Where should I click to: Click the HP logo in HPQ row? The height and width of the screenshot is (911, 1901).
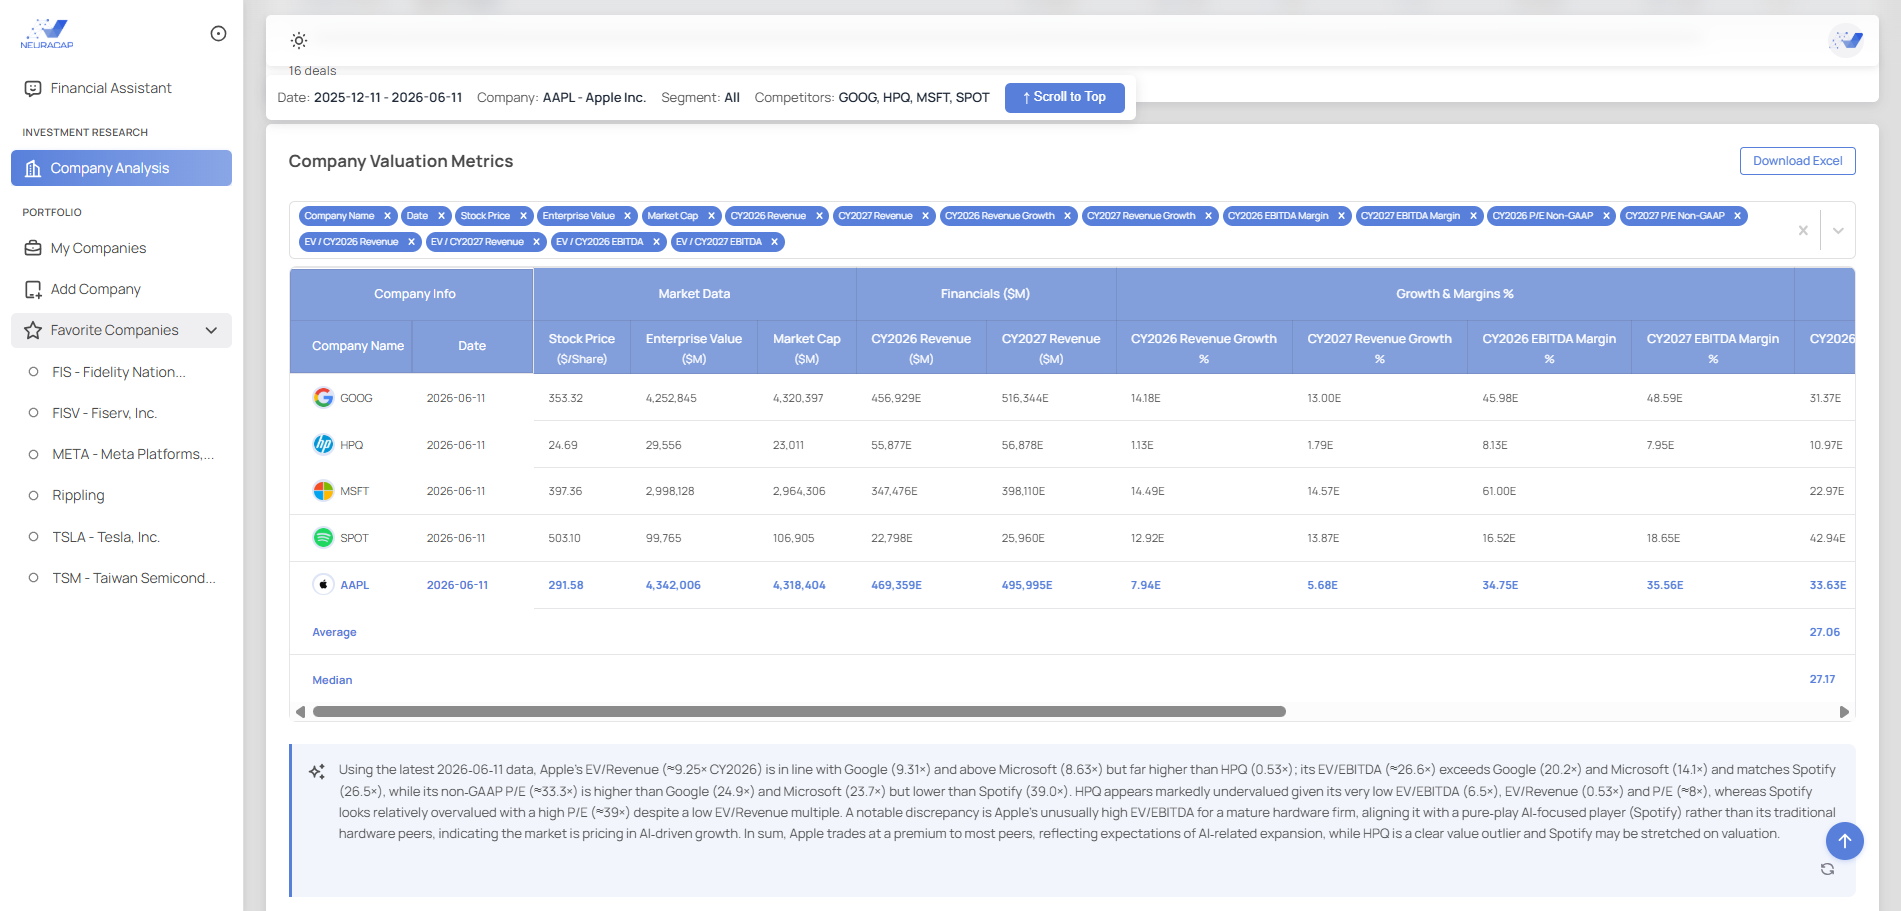(323, 445)
